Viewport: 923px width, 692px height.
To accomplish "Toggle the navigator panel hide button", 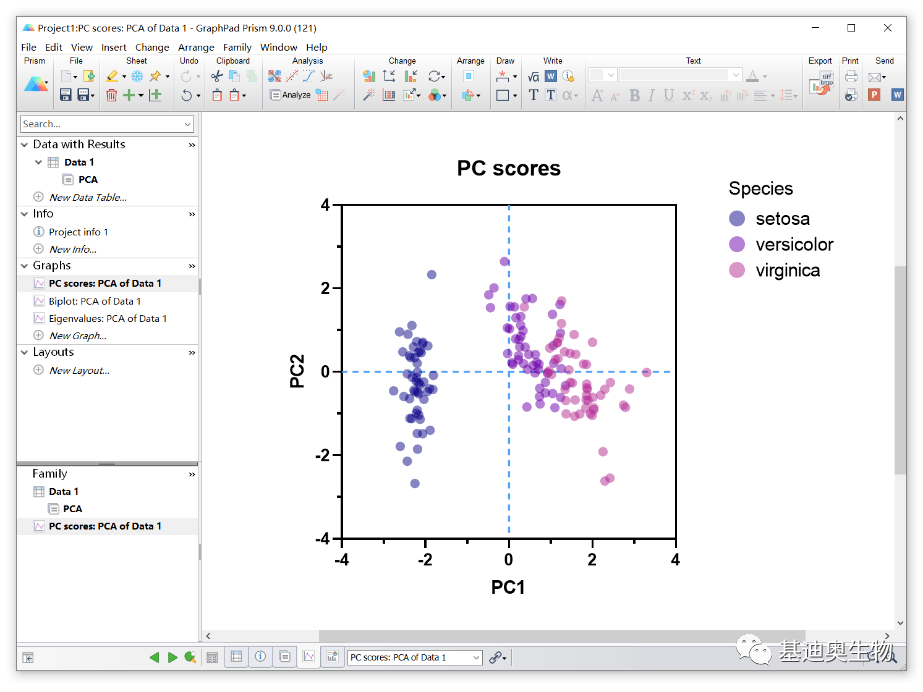I will tap(28, 657).
